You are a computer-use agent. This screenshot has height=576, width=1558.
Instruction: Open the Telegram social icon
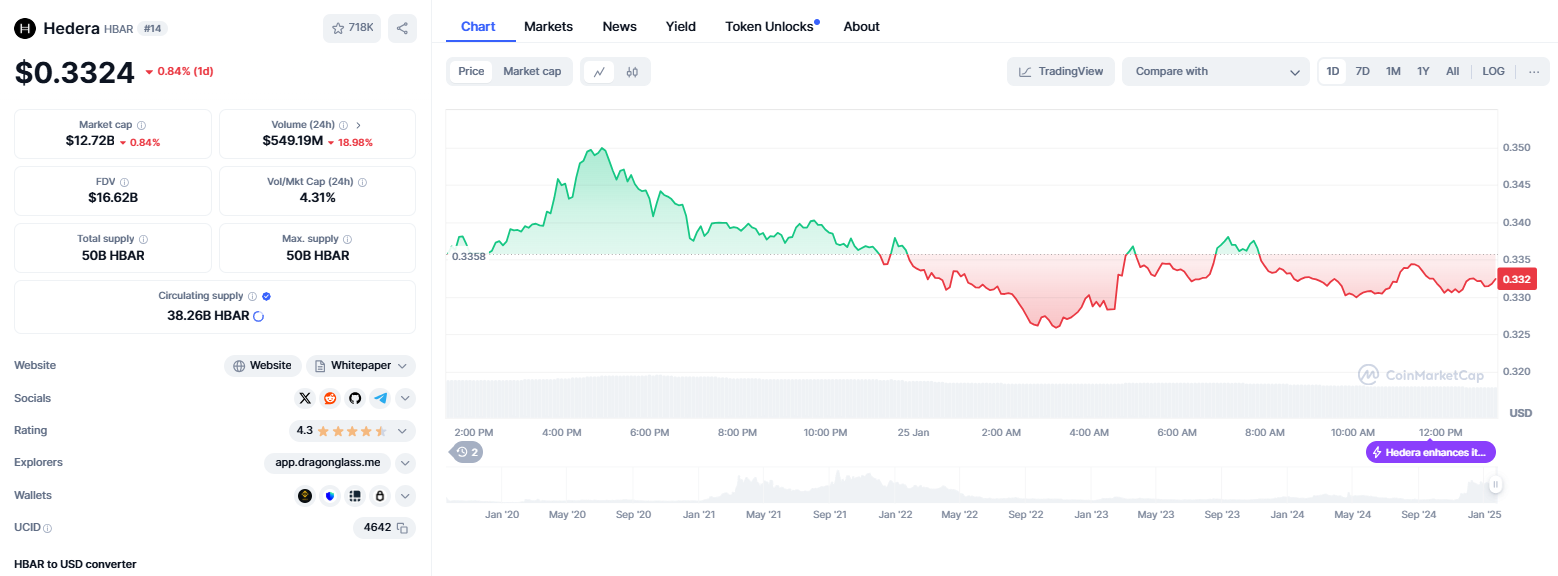click(380, 398)
